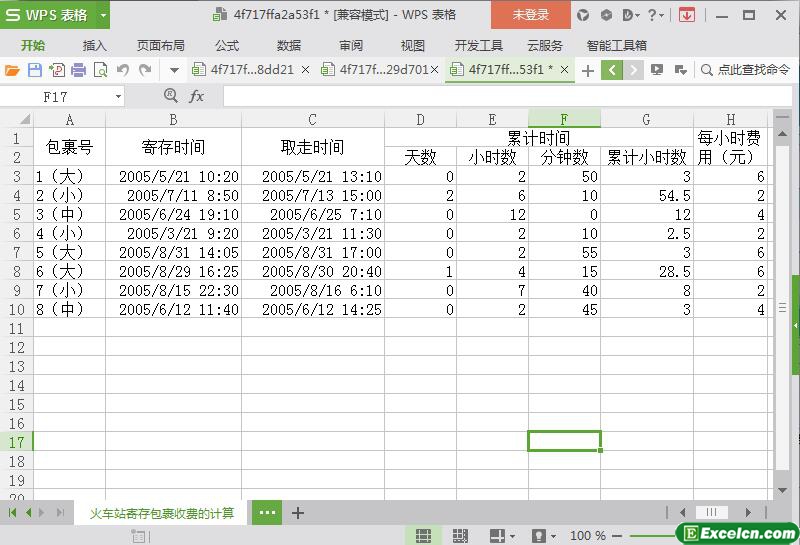Click the fx insert function icon

(197, 96)
